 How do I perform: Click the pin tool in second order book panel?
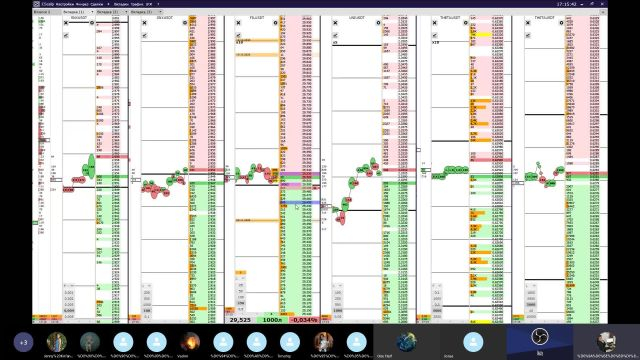(144, 36)
